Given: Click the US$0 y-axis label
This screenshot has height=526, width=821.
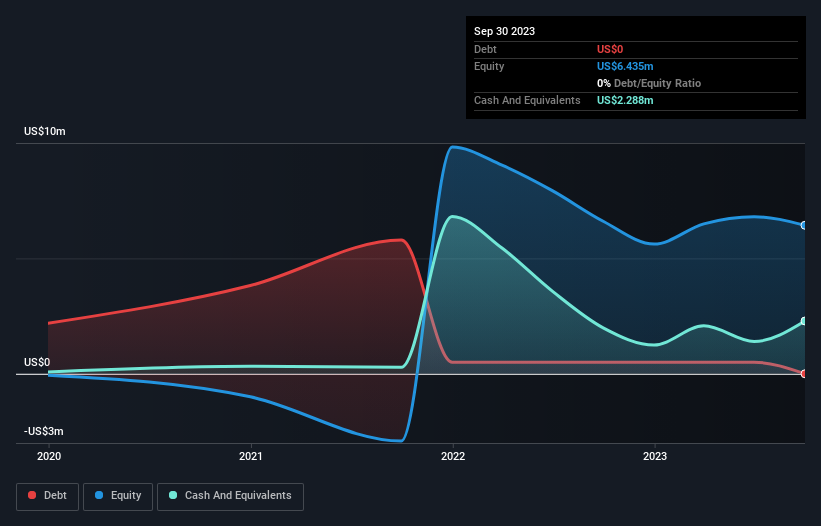Looking at the screenshot, I should point(37,362).
